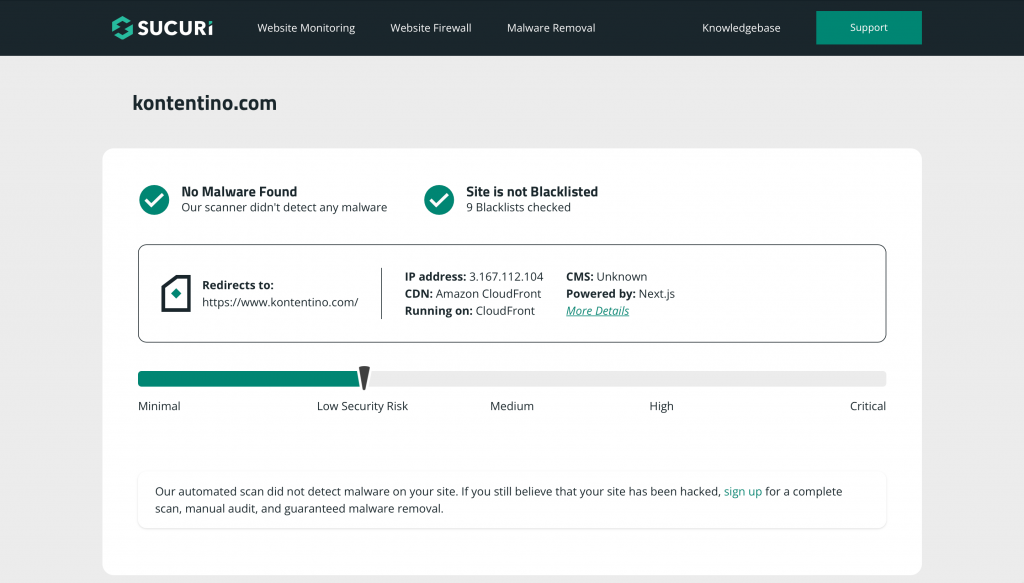Viewport: 1024px width, 583px height.
Task: Select Malware Removal in the navigation
Action: pyautogui.click(x=551, y=28)
